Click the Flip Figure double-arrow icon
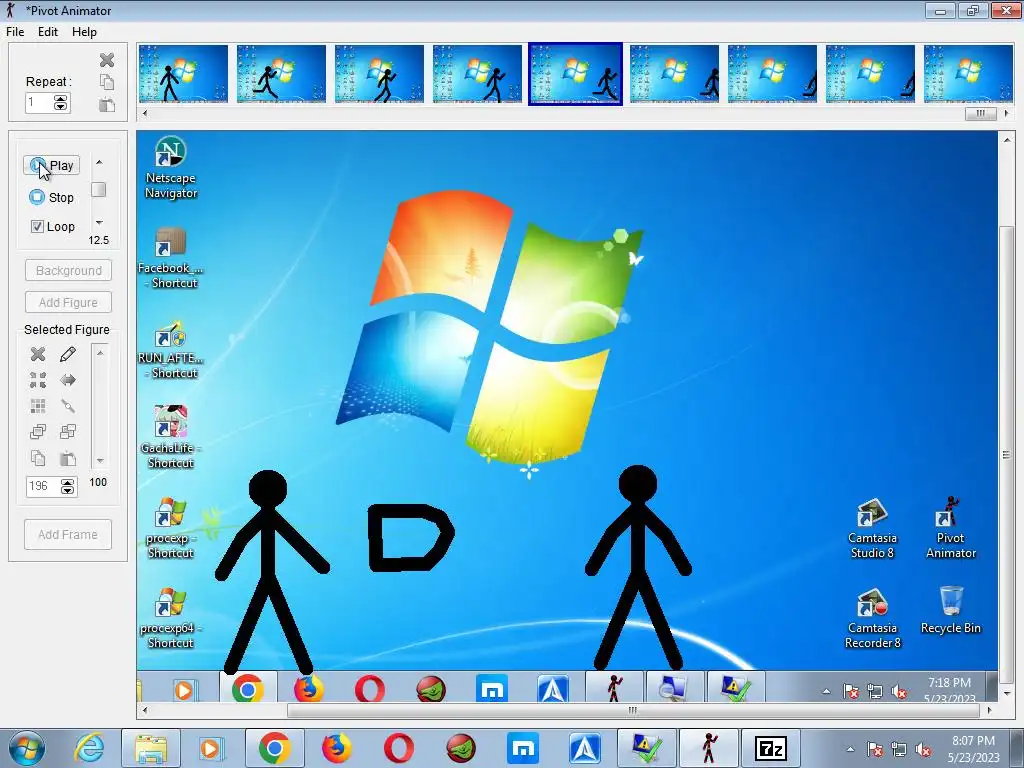The image size is (1024, 768). (x=68, y=380)
